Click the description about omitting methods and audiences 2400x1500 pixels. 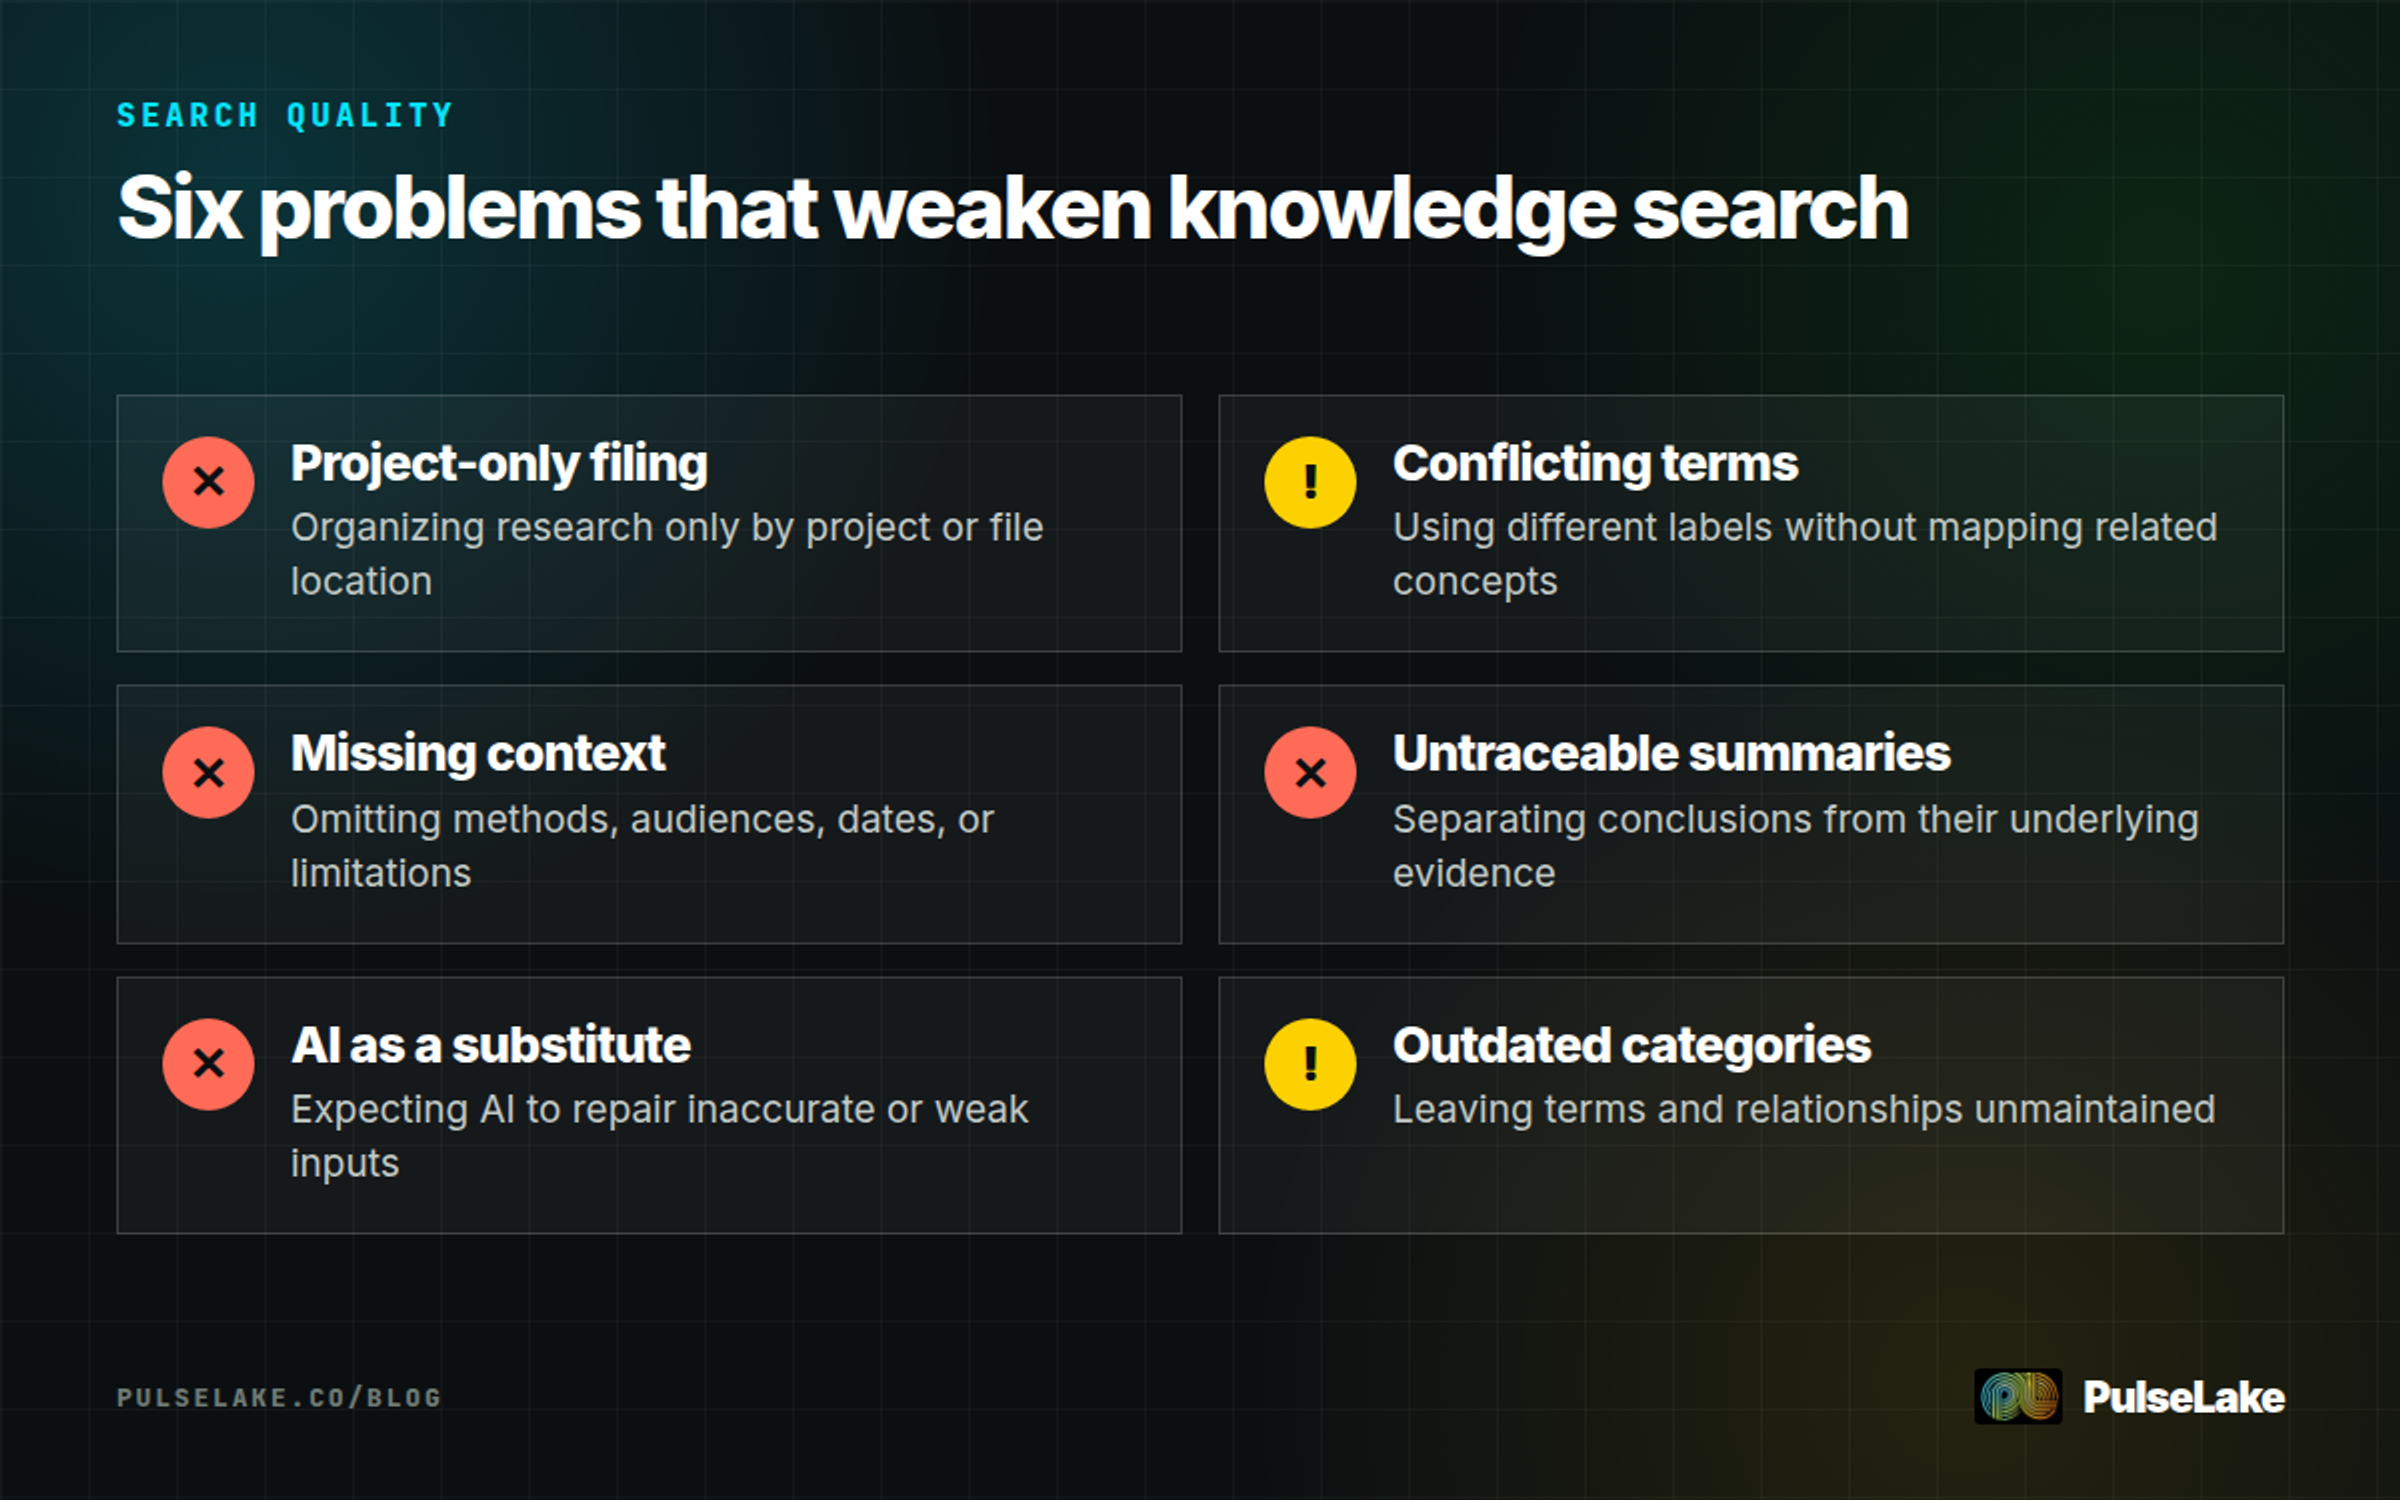pos(642,846)
